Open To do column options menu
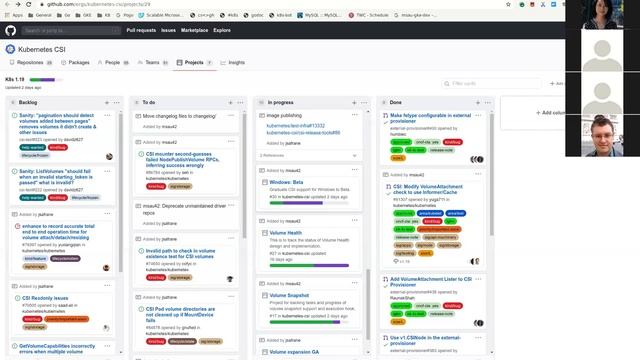This screenshot has width=640, height=360. 240,102
